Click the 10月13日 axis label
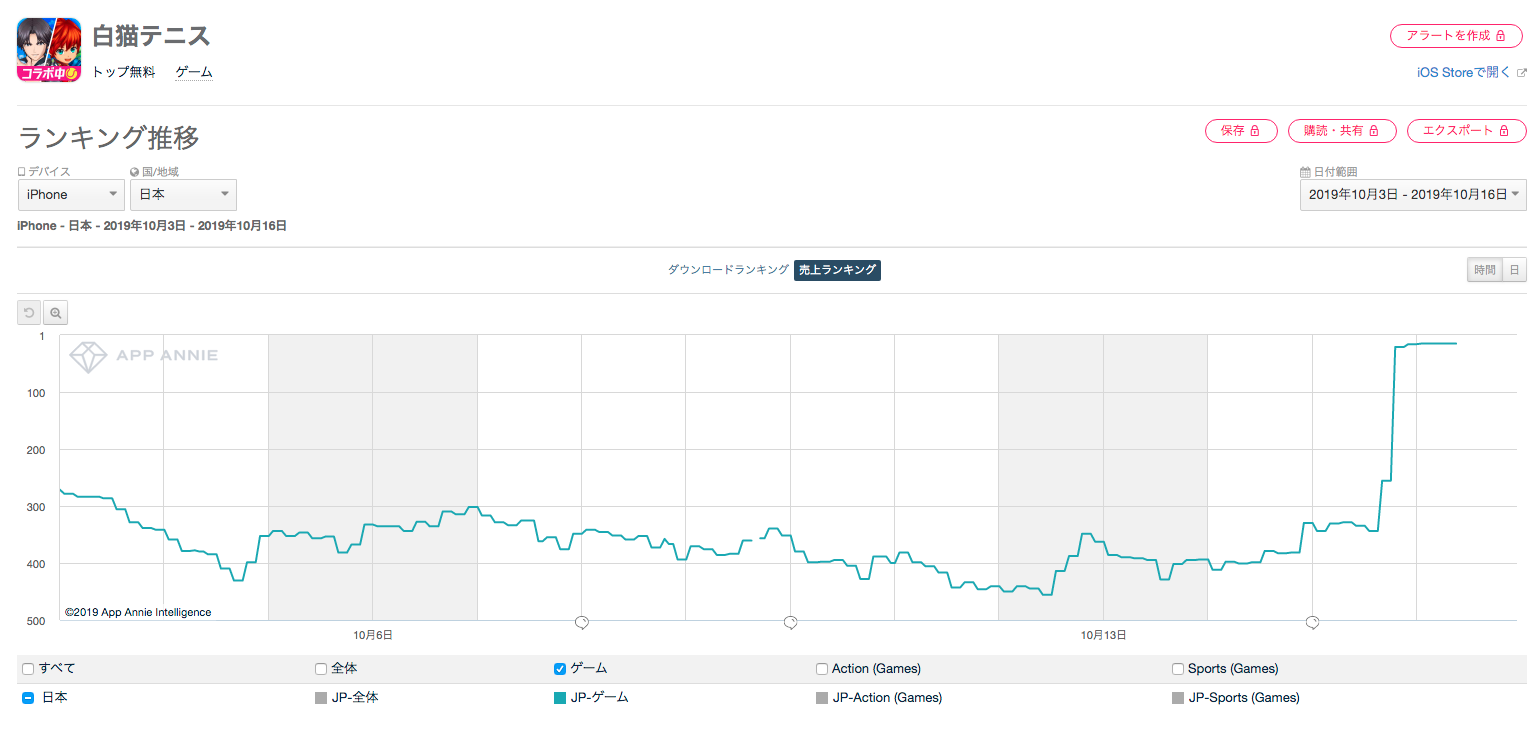This screenshot has width=1537, height=734. click(x=1103, y=635)
